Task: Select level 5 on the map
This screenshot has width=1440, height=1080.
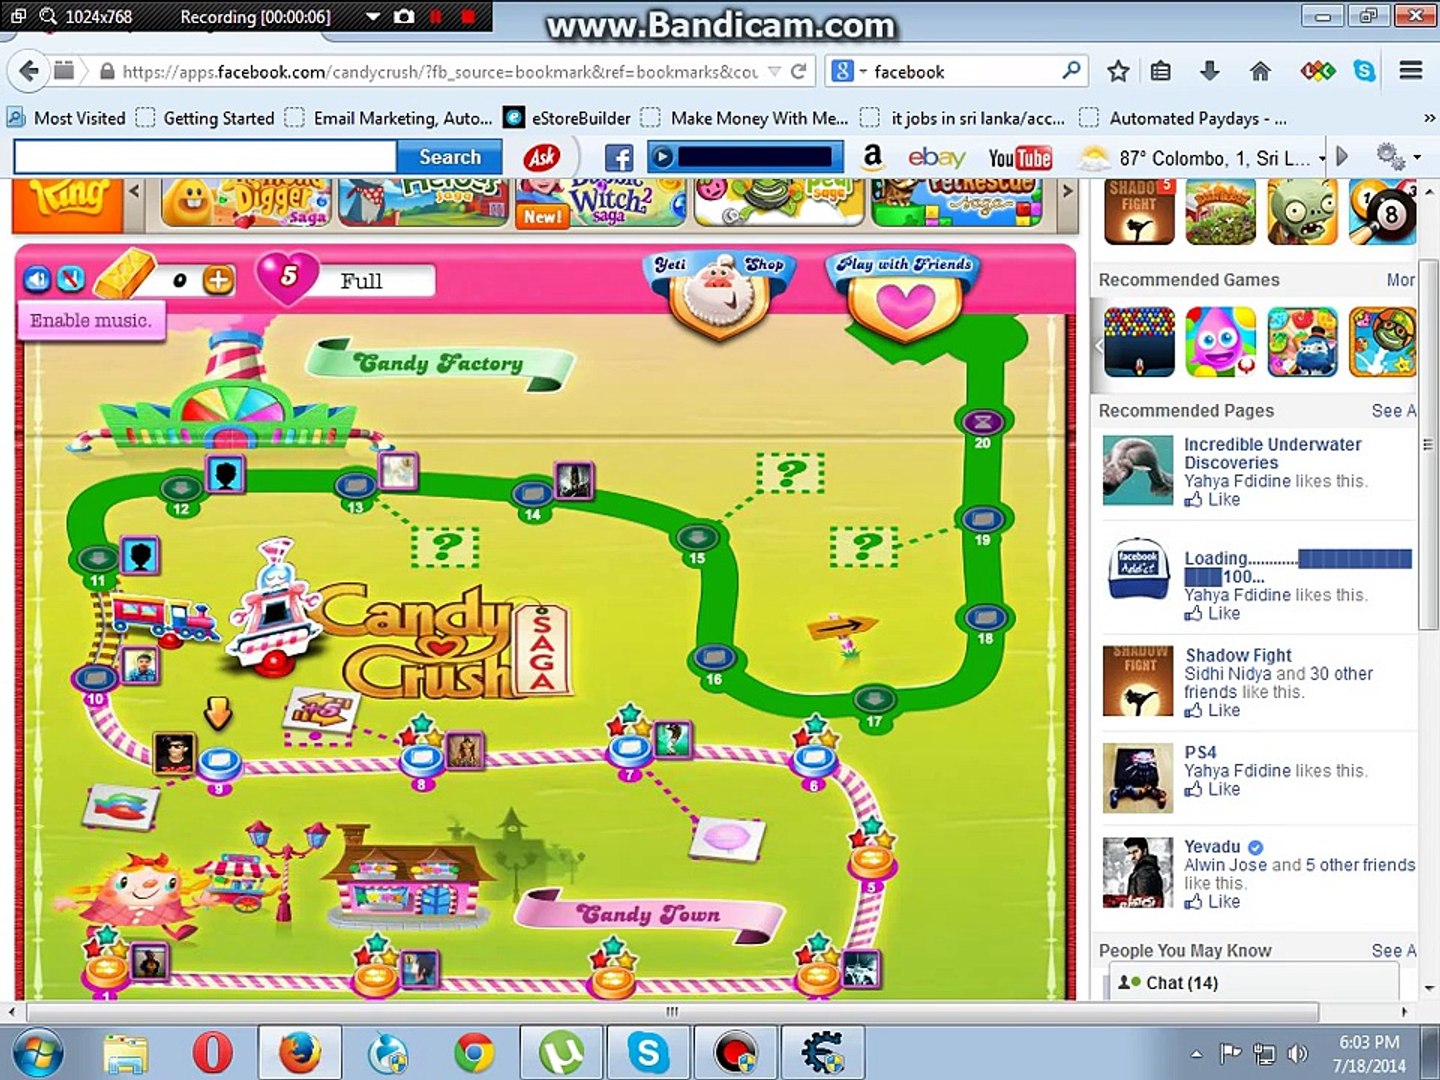Action: [871, 861]
